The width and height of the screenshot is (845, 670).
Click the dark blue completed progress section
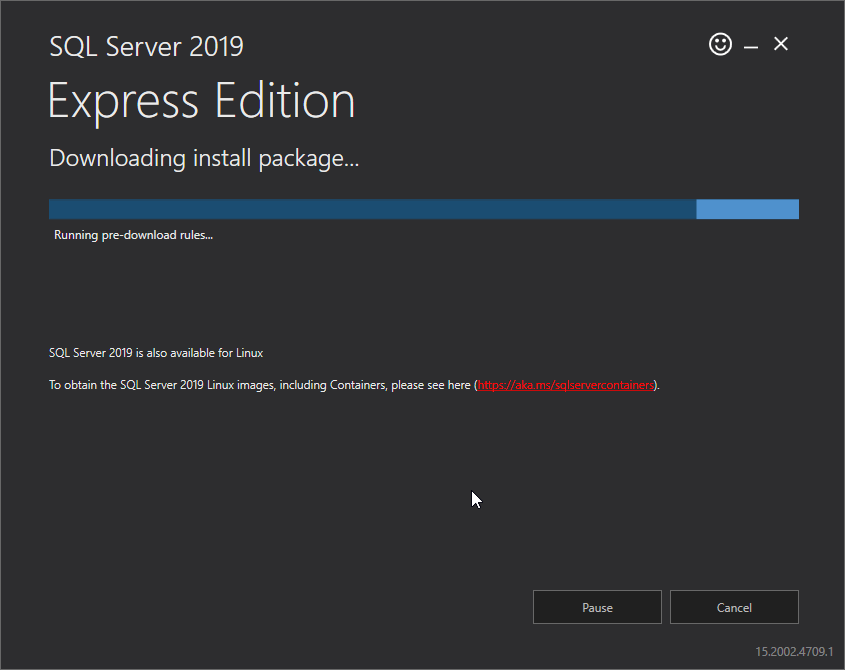click(x=372, y=209)
